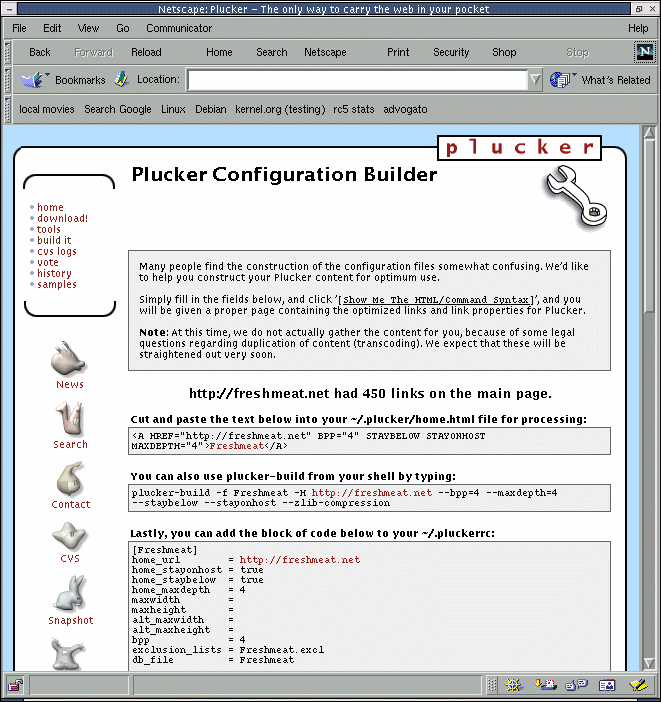
Task: Open the Bookmarks icon menu
Action: click(34, 80)
